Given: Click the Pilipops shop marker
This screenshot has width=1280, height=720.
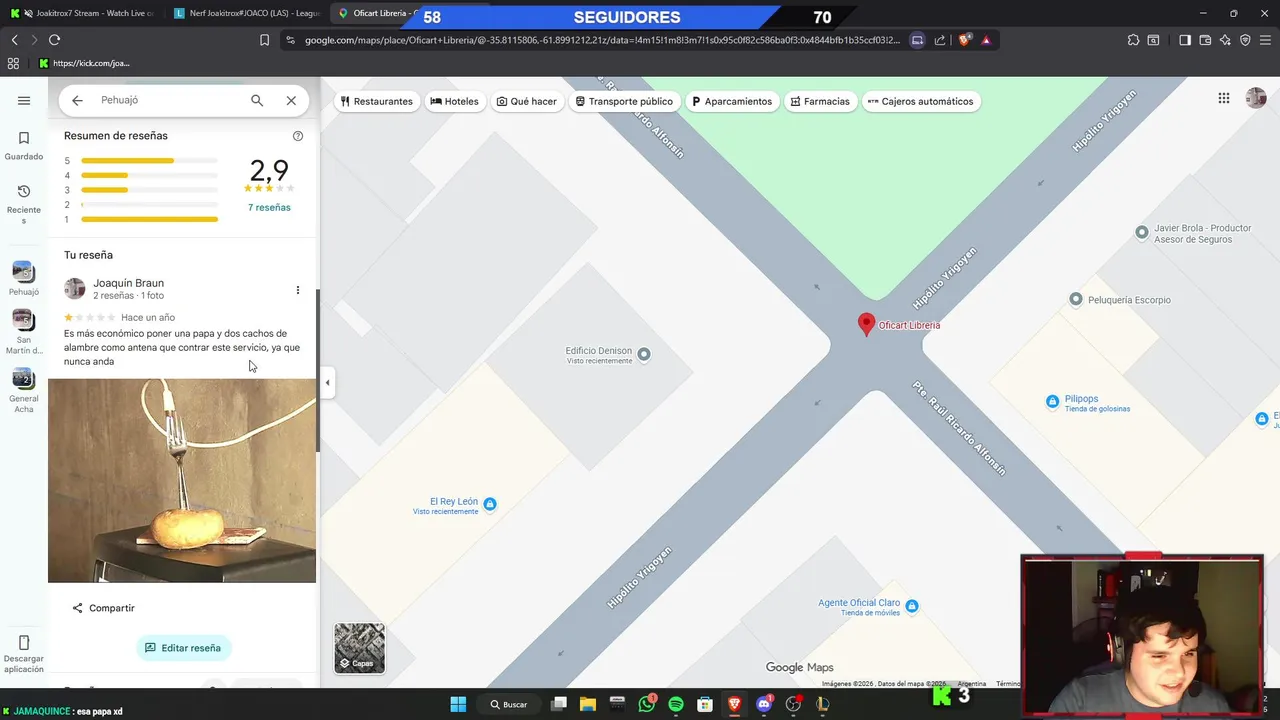Looking at the screenshot, I should click(x=1052, y=401).
